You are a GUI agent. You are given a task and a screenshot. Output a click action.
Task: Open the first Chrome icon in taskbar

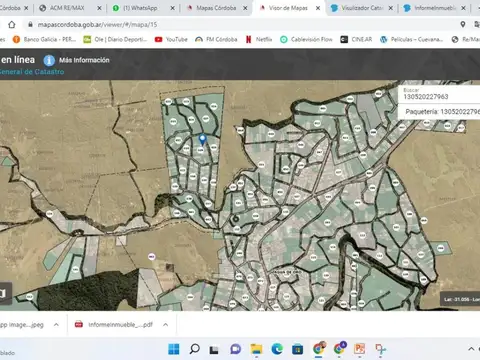318,349
